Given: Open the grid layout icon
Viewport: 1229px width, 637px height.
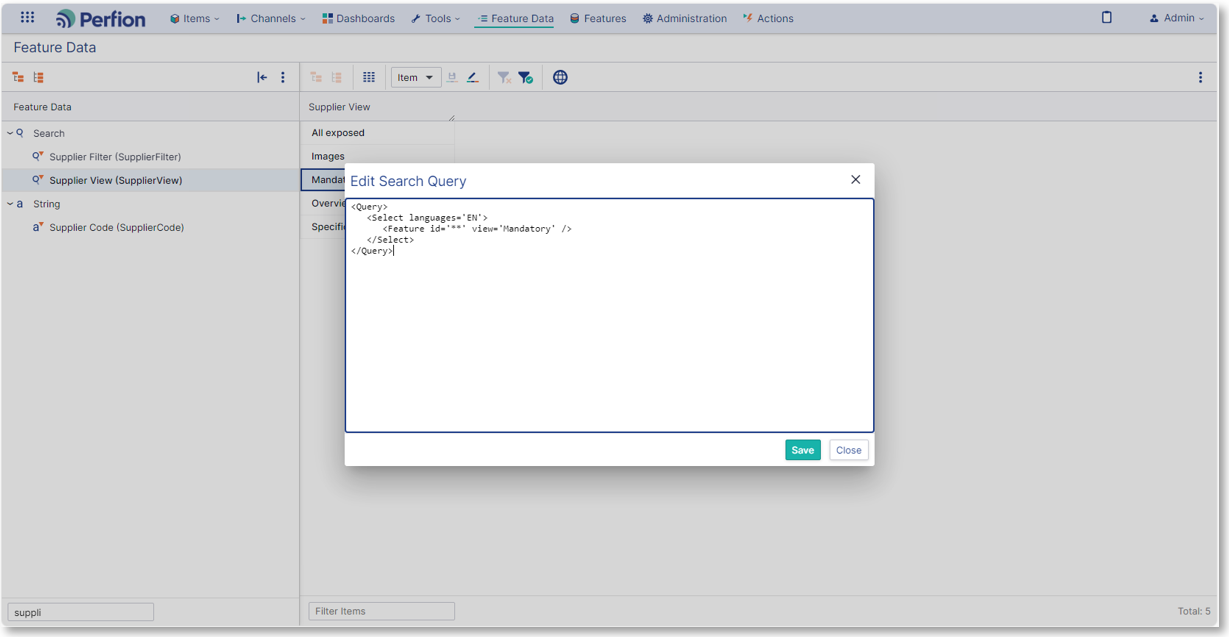Looking at the screenshot, I should (x=369, y=77).
